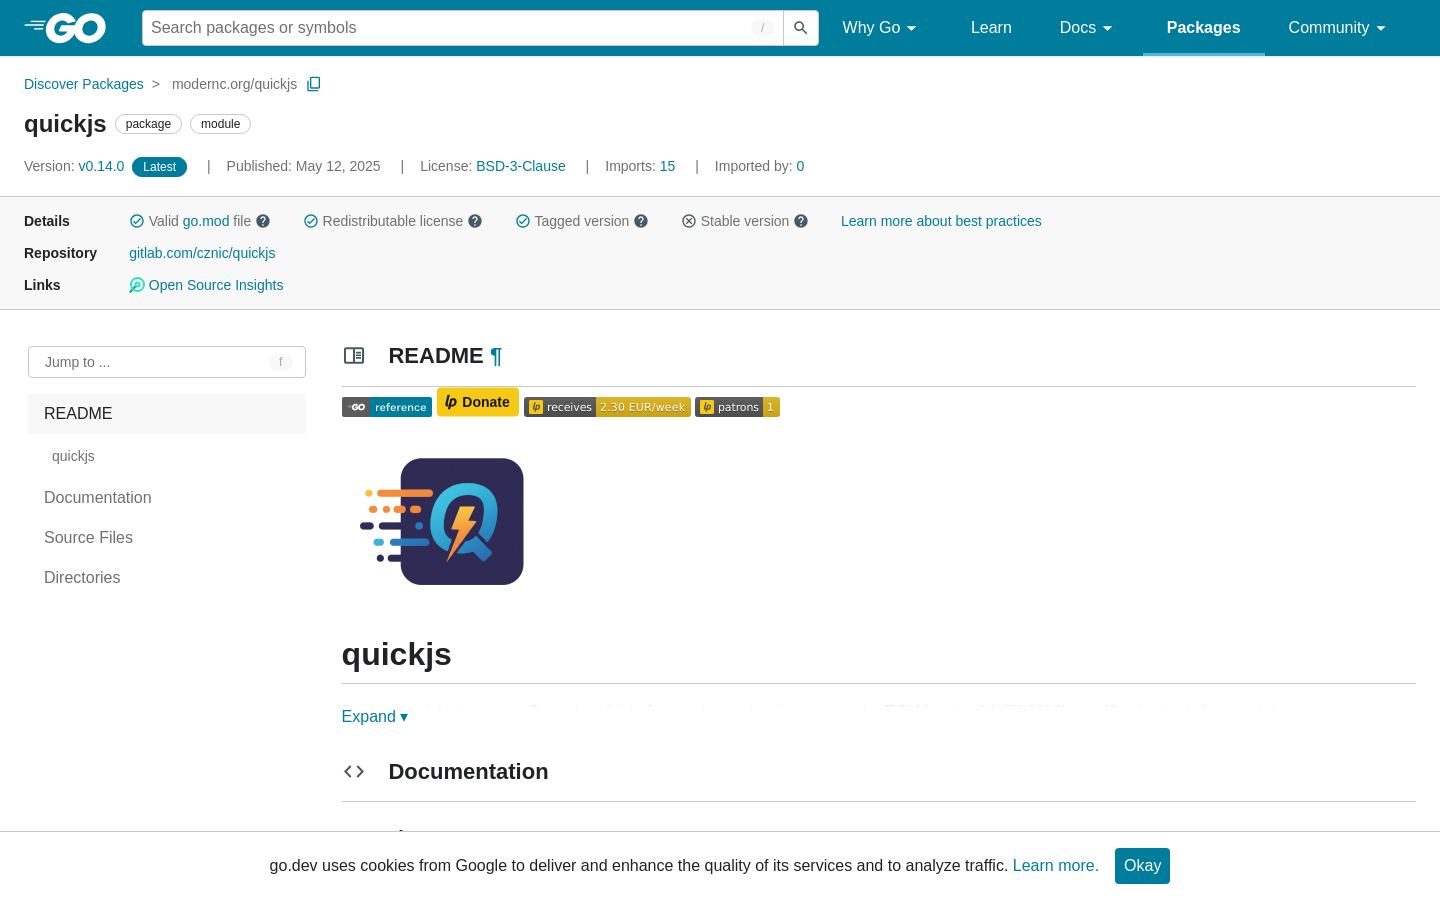
Task: Open the Imported by 0 link
Action: tap(800, 166)
